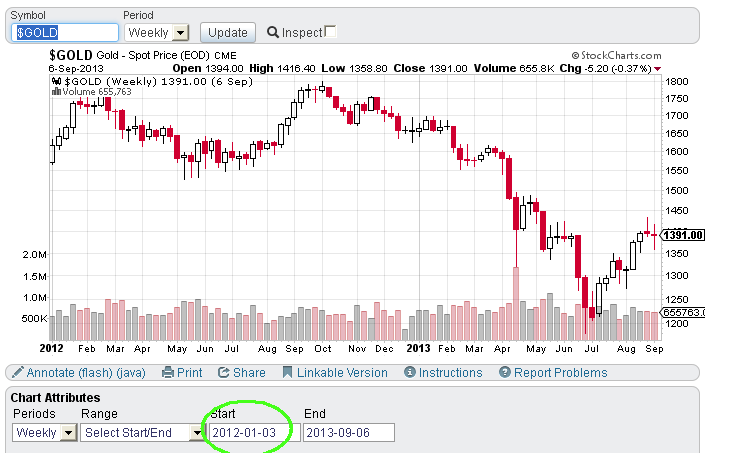The width and height of the screenshot is (733, 453).
Task: Click the Oct month label on time axis
Action: [x=323, y=349]
